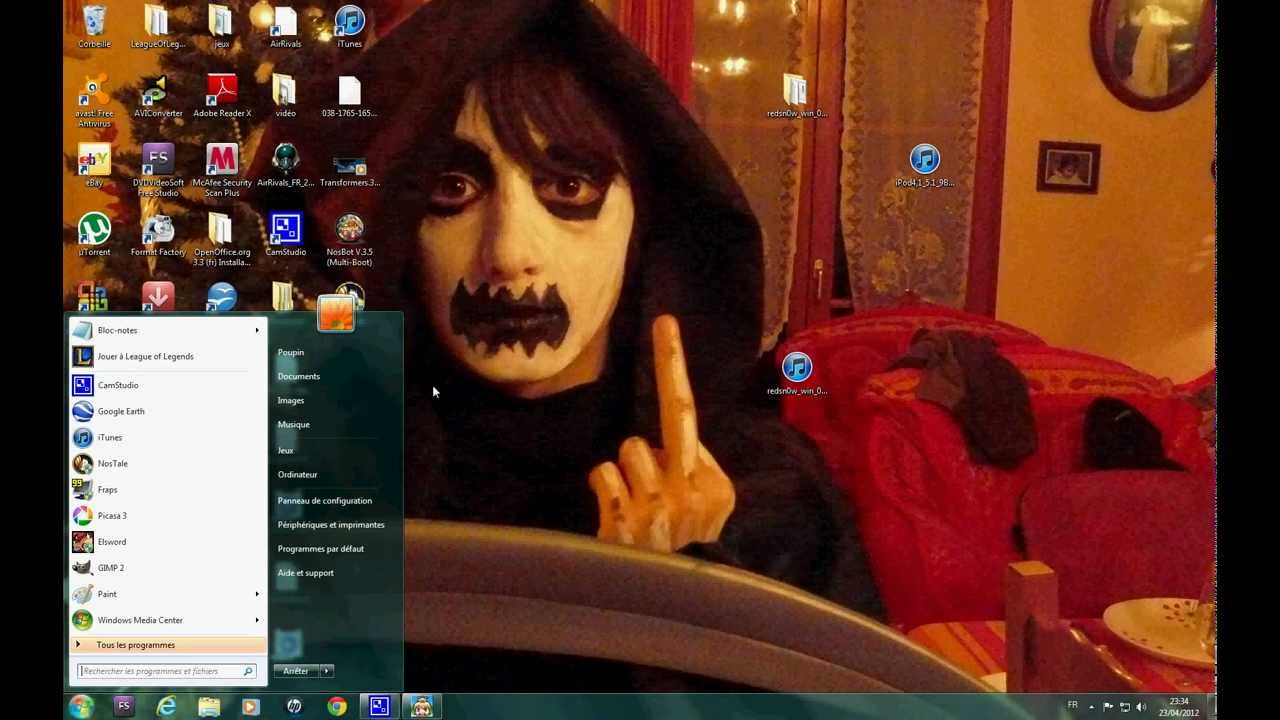
Task: Launch the Format Factory shortcut
Action: point(158,235)
